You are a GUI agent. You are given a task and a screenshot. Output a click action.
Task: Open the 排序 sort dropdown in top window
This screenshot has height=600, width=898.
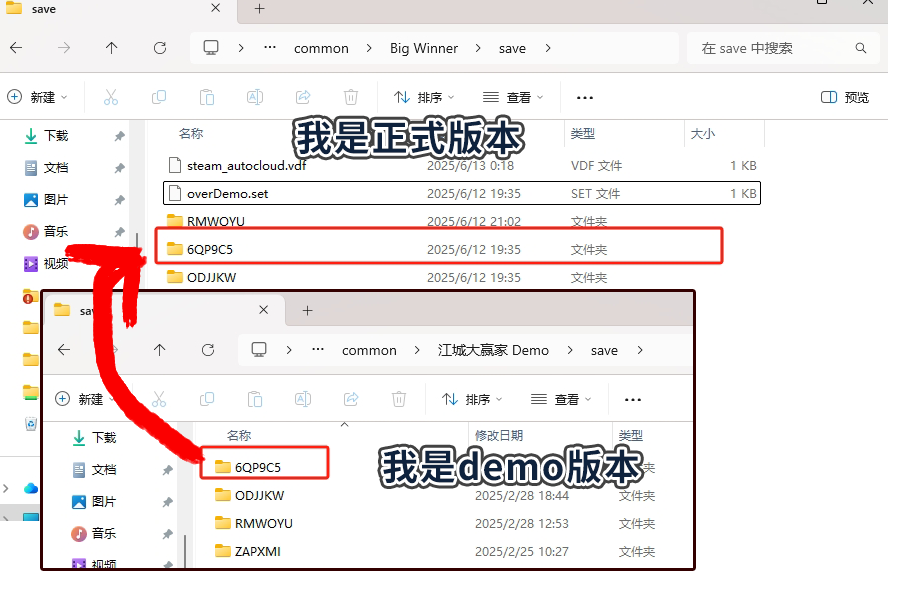(424, 97)
